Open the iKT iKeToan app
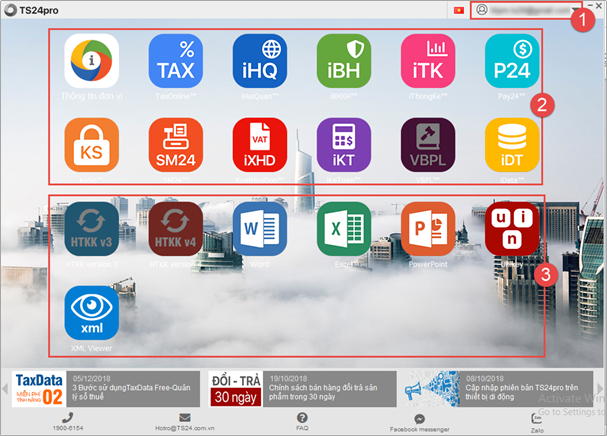The image size is (607, 436). 344,145
